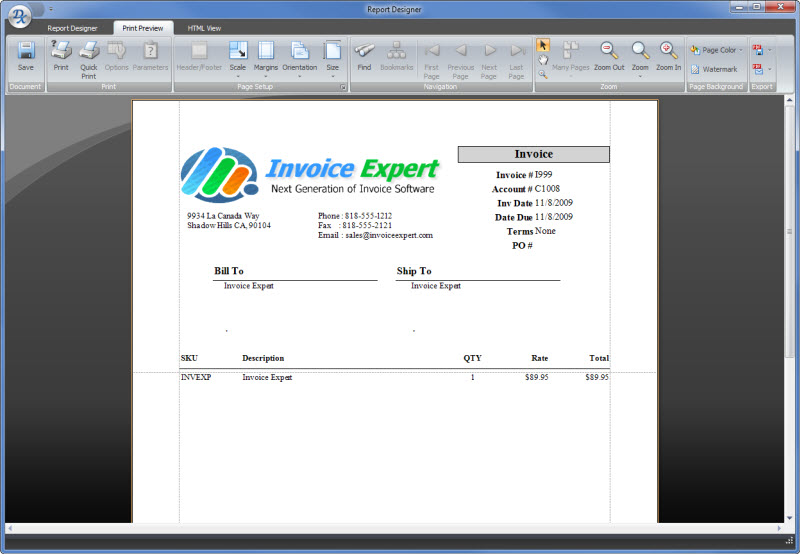Screen dimensions: 800x554
Task: Click the vertical scrollbar up arrow
Action: click(x=789, y=100)
